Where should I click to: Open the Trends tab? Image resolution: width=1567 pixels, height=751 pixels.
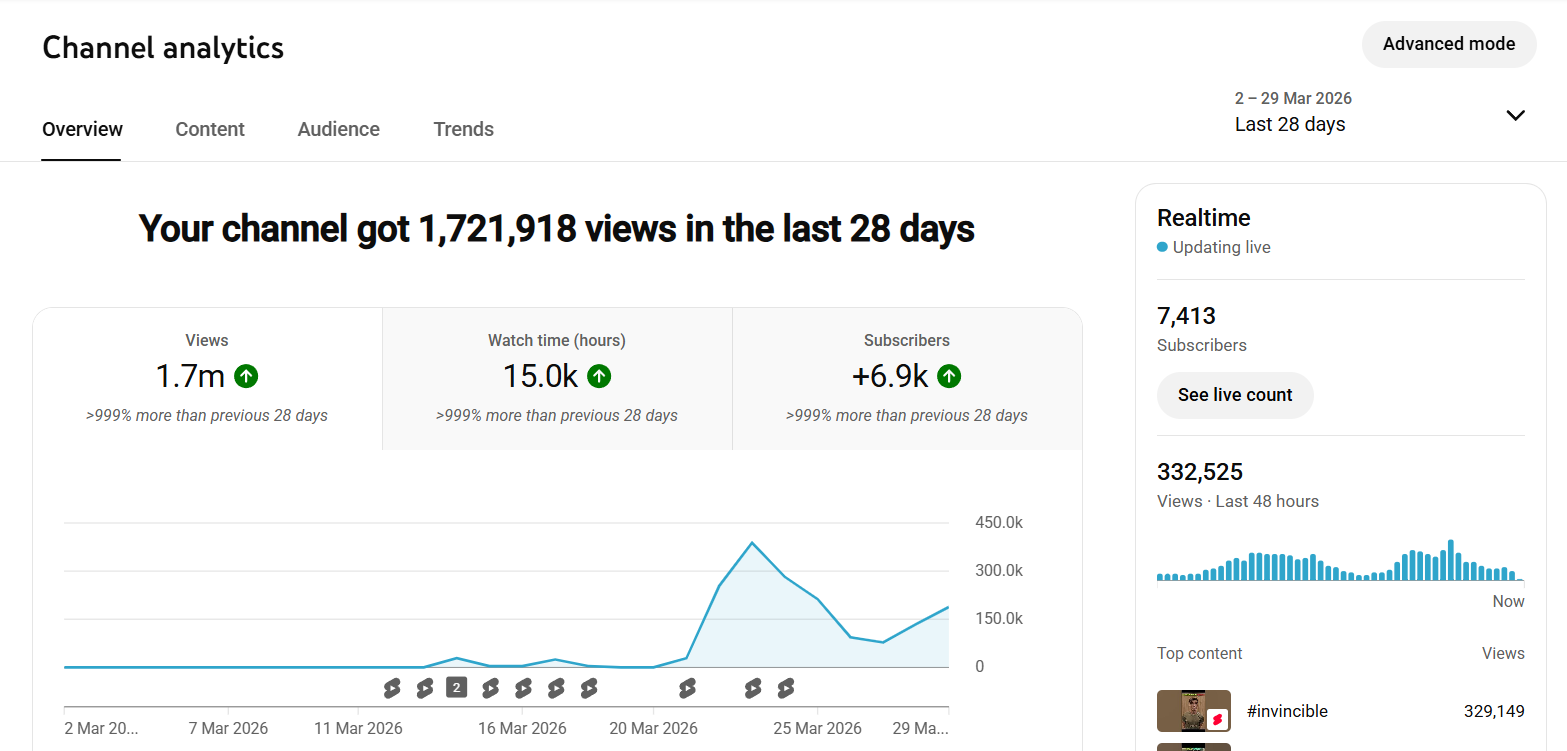coord(463,129)
